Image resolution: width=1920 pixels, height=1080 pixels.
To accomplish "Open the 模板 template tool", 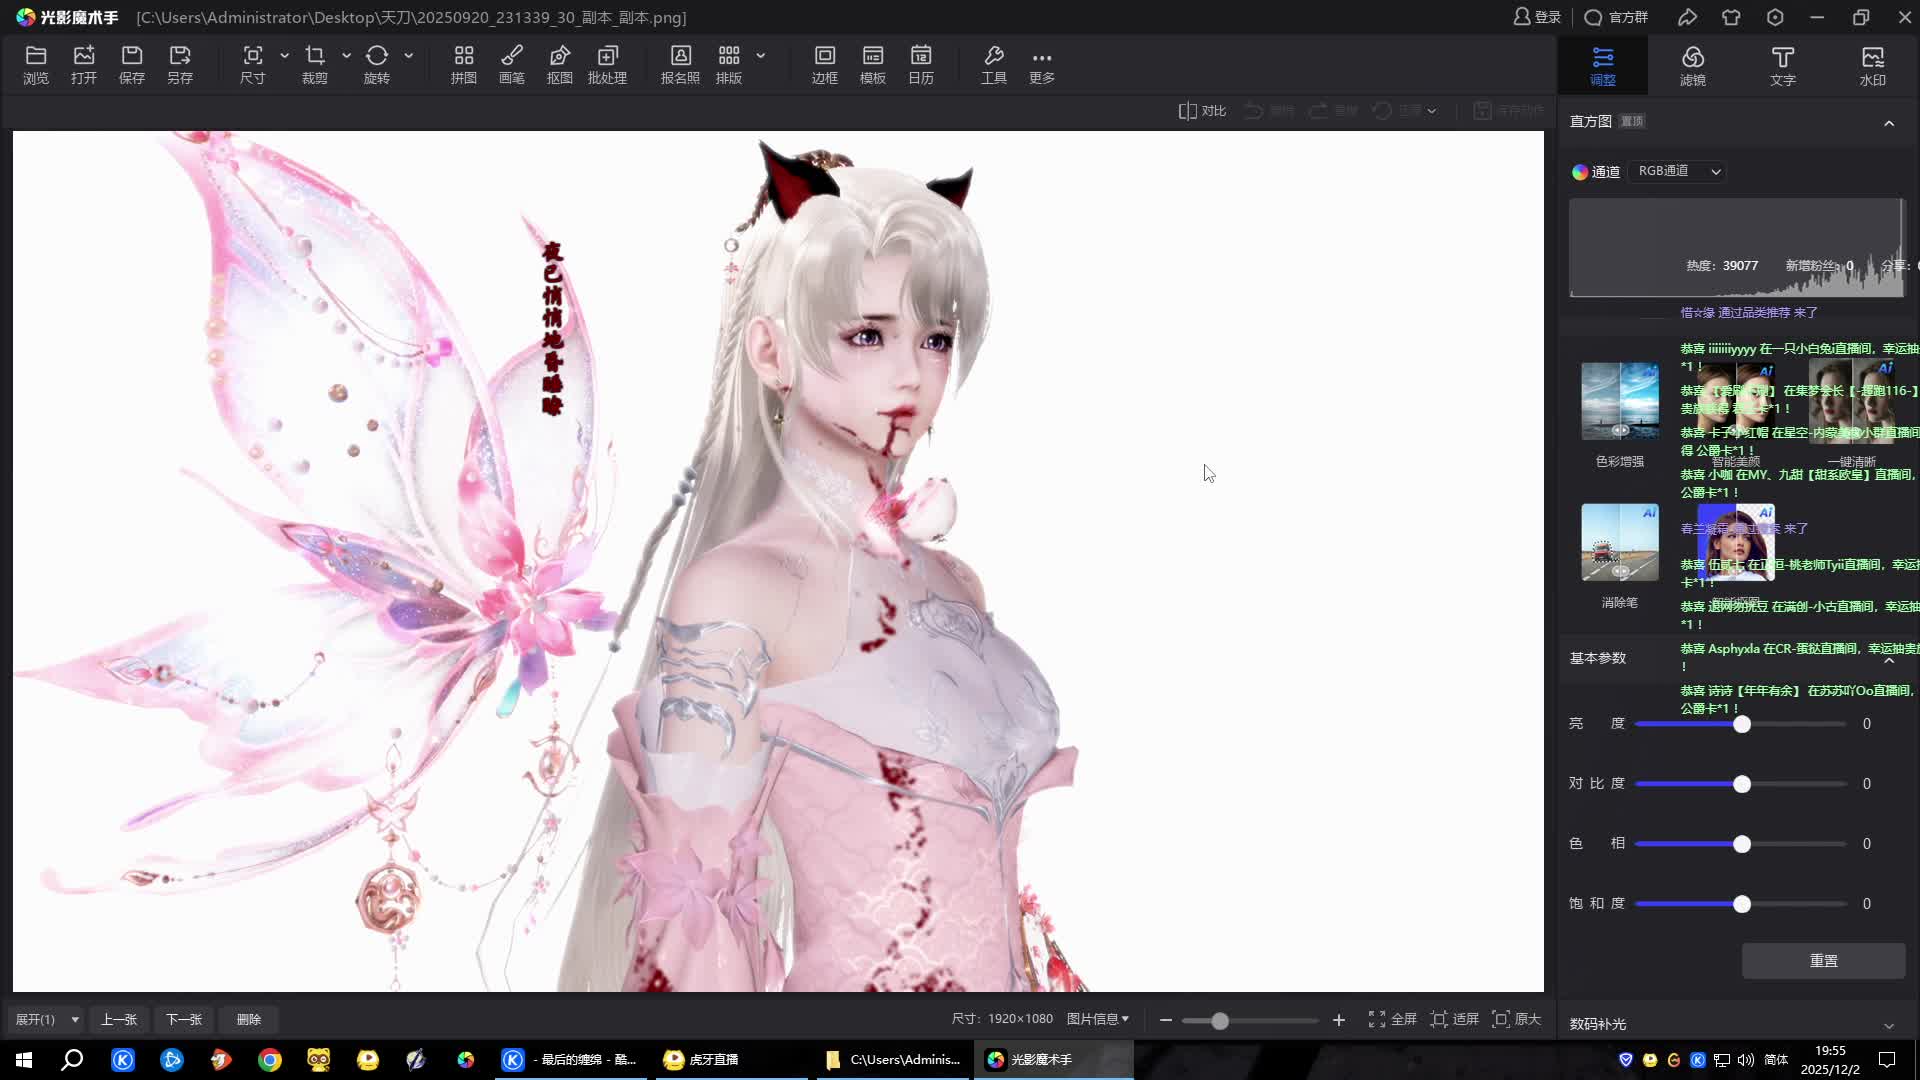I will click(872, 64).
